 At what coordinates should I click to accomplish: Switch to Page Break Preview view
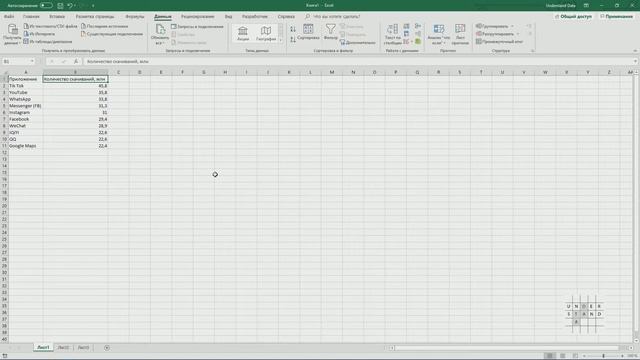(x=575, y=356)
